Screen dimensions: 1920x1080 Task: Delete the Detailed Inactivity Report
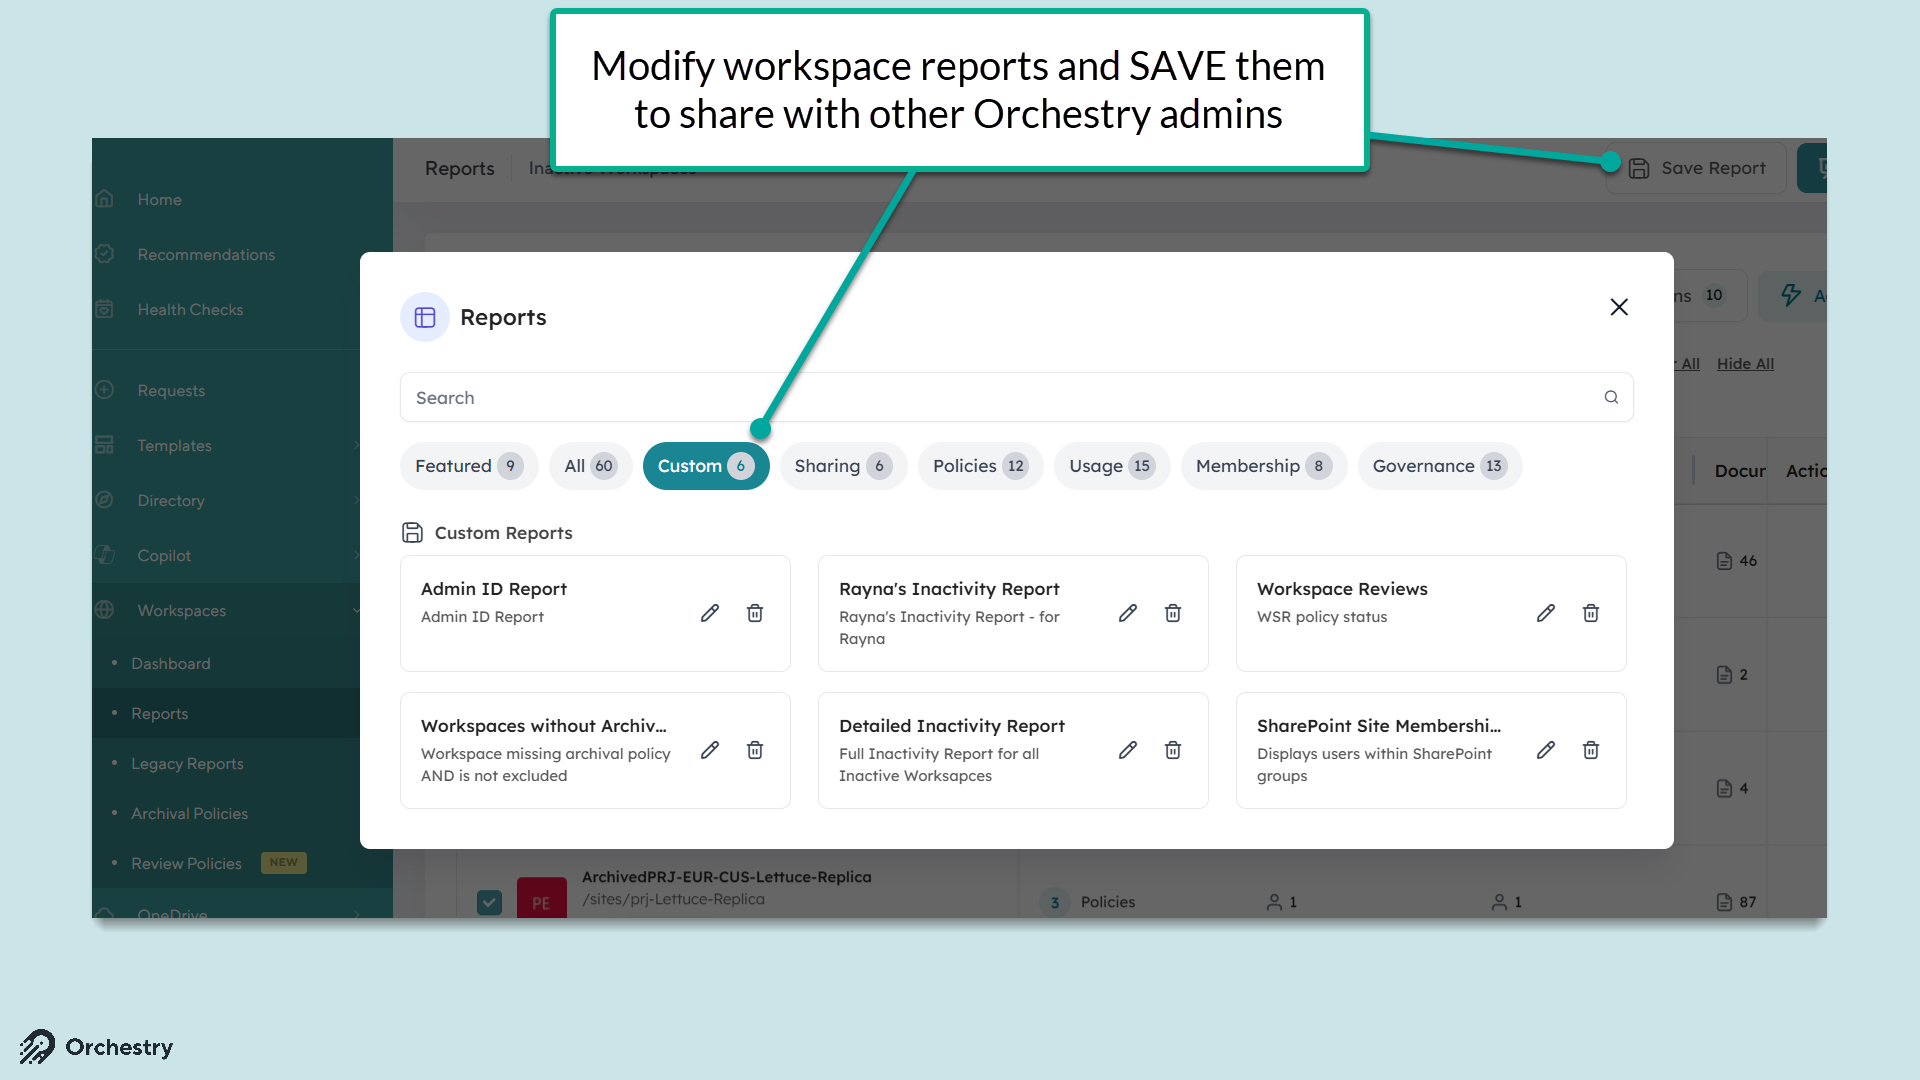click(1173, 750)
